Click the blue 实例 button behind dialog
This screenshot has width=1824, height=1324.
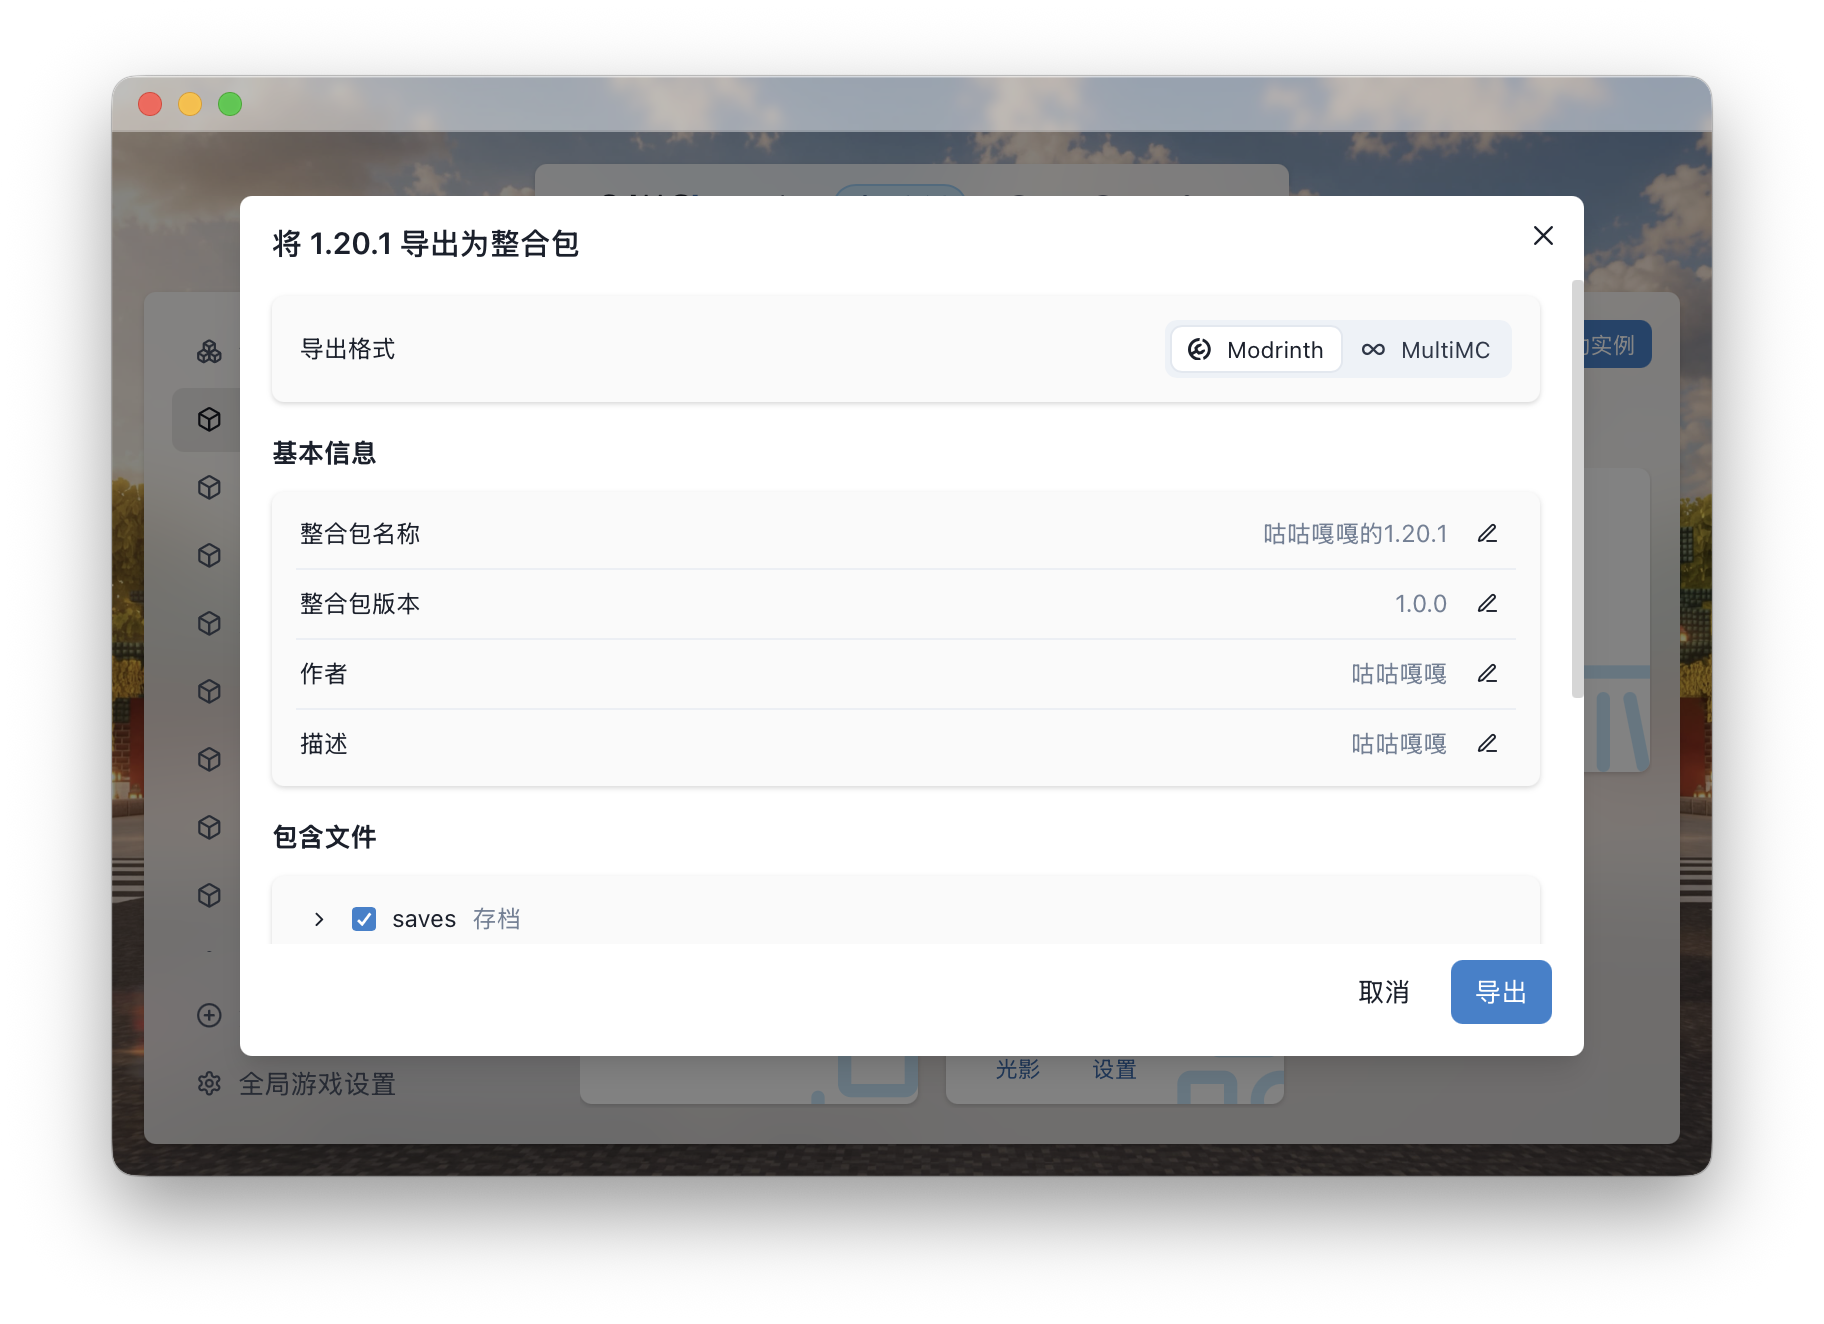pyautogui.click(x=1617, y=345)
